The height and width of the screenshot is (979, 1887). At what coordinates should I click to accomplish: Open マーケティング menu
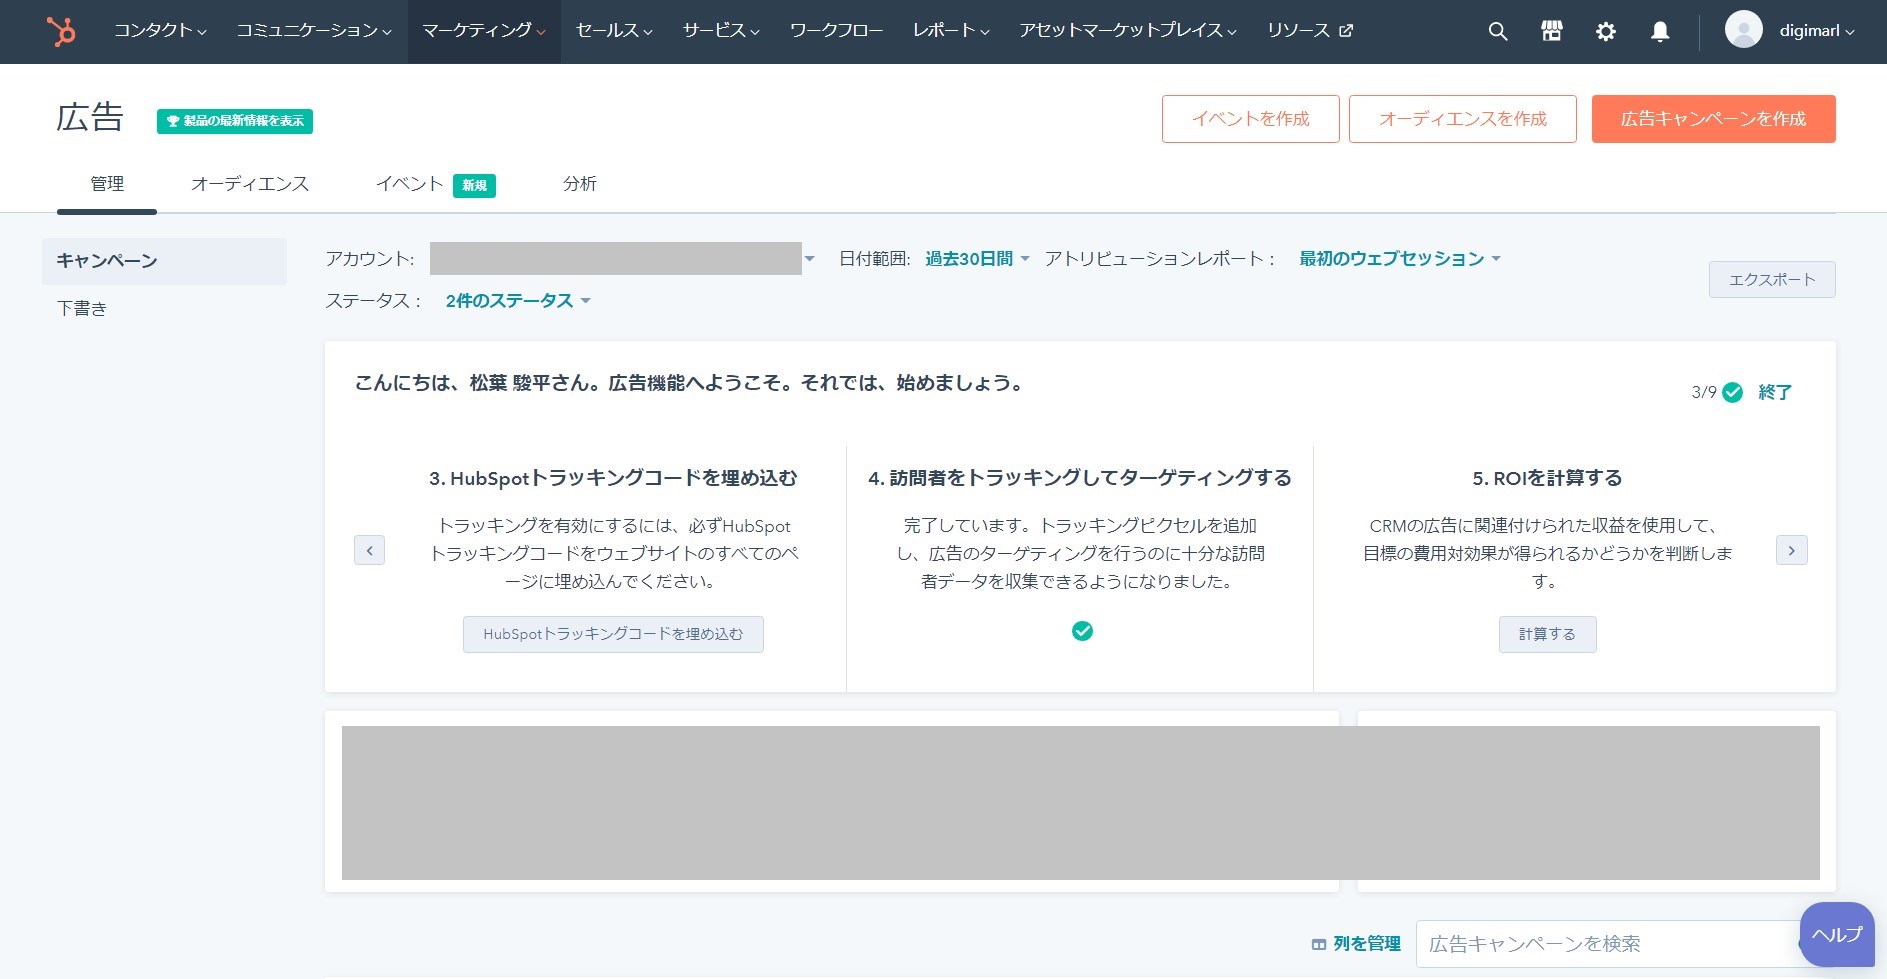(484, 31)
